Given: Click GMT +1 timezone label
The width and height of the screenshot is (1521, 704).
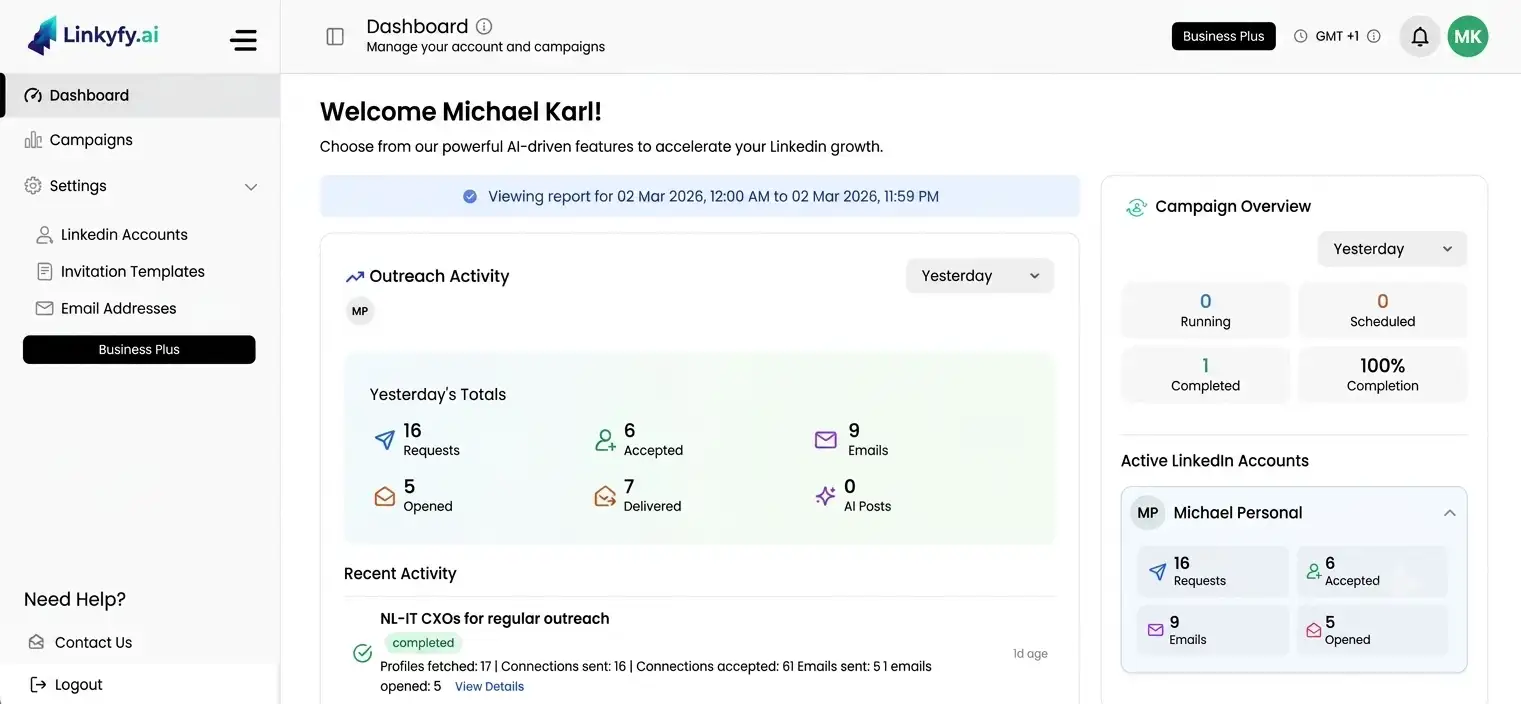Looking at the screenshot, I should click(x=1337, y=36).
